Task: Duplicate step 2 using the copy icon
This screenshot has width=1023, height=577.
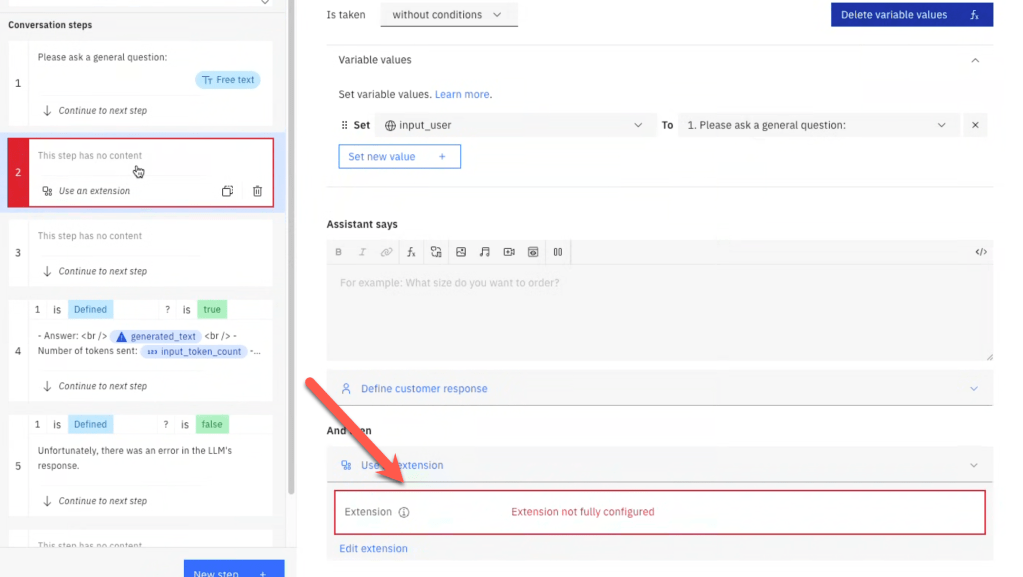Action: (x=227, y=191)
